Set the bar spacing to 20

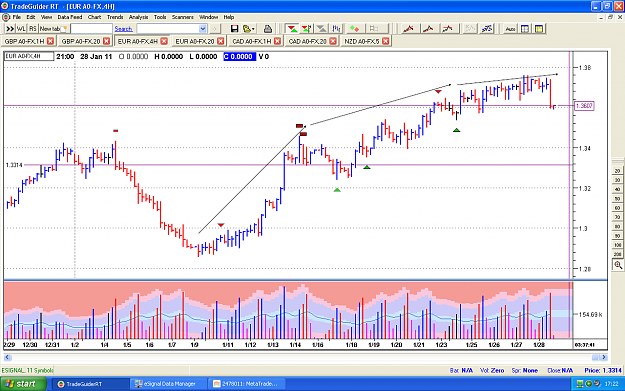point(617,171)
